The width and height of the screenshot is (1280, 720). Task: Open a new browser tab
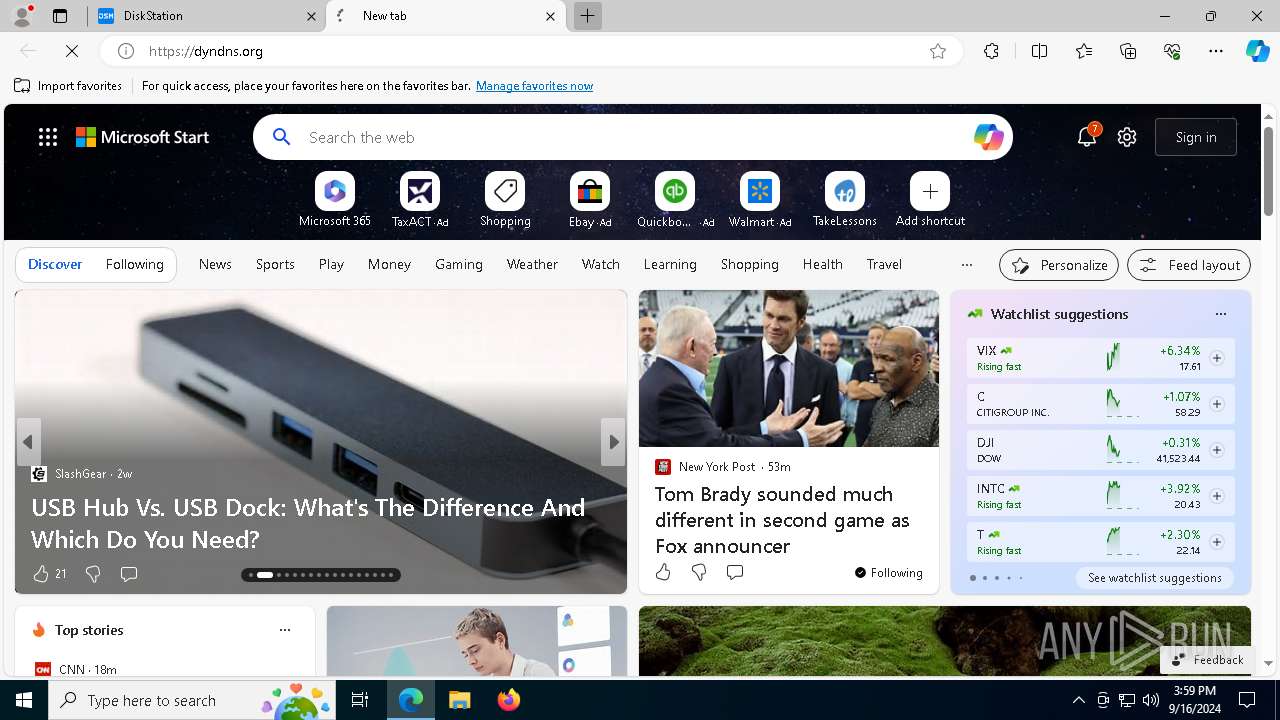pyautogui.click(x=587, y=16)
